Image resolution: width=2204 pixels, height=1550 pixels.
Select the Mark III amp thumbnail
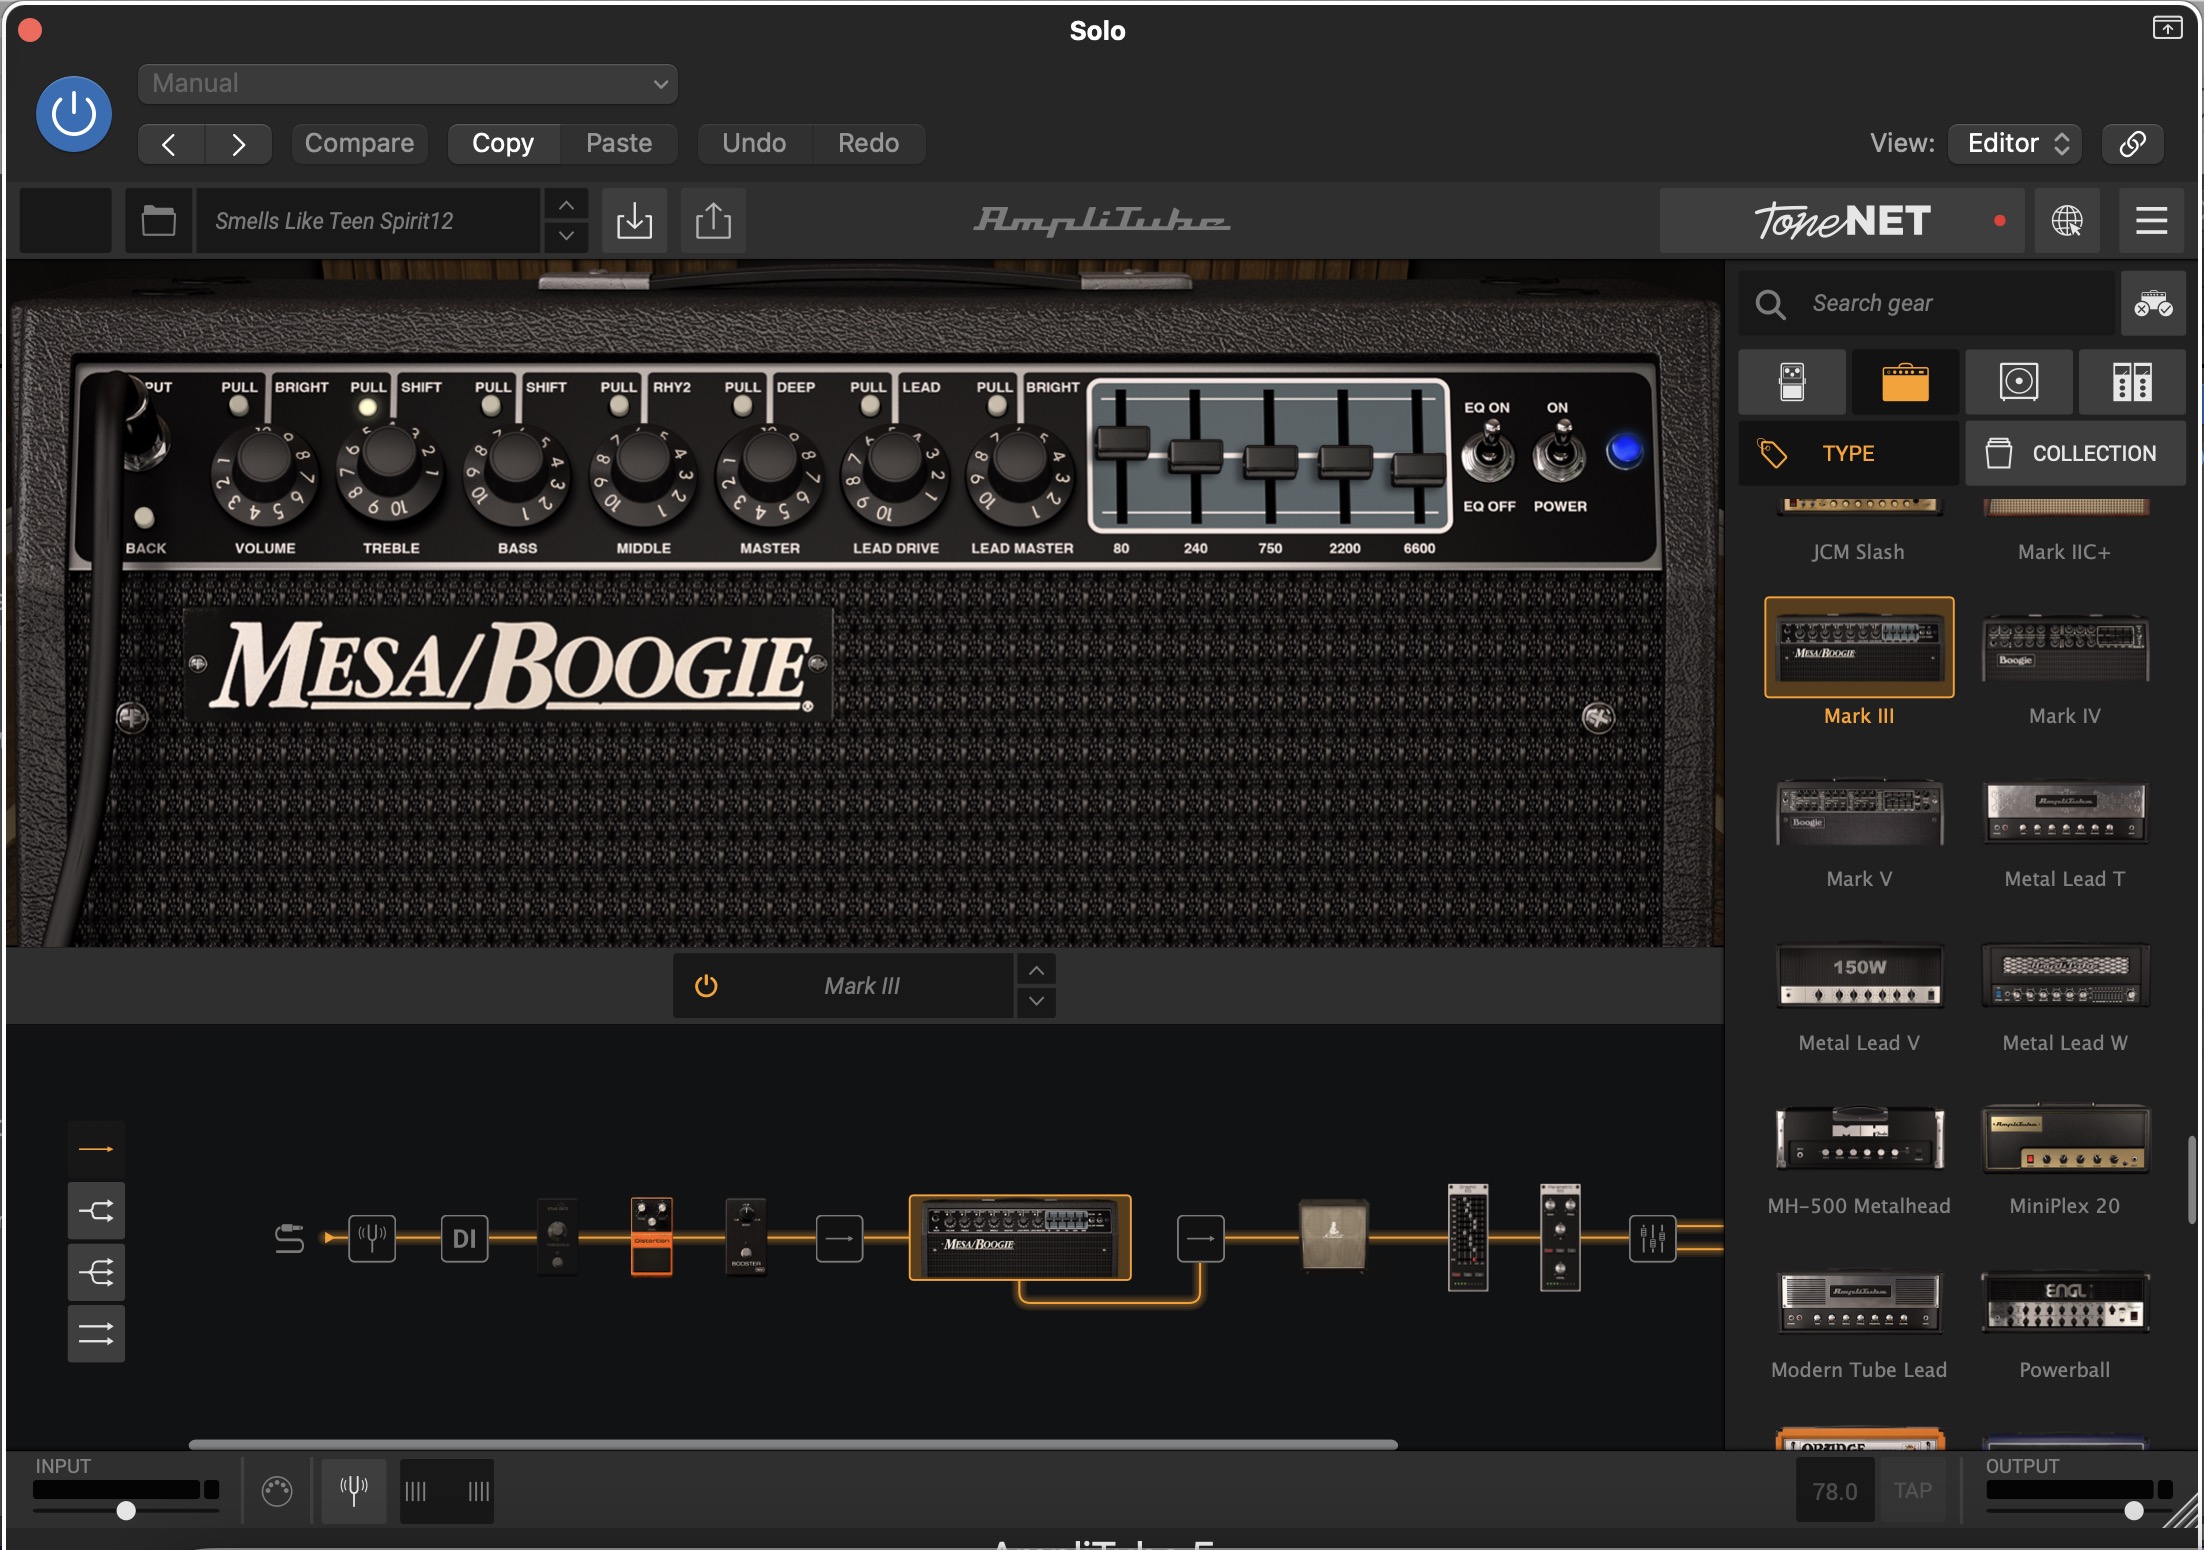[1859, 648]
